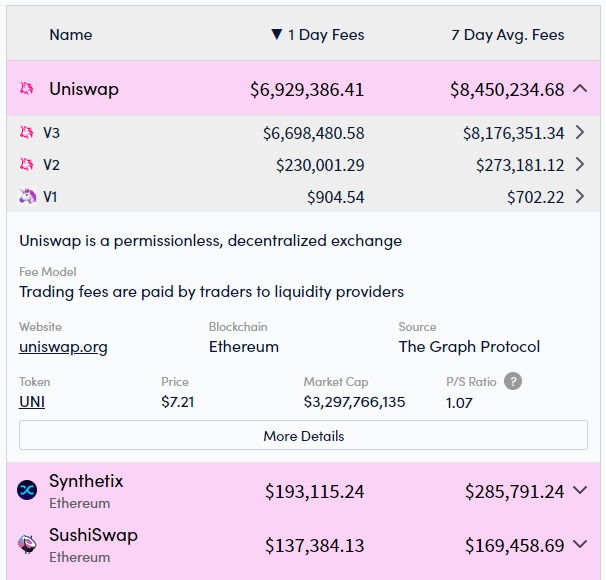Click the Source label

(x=417, y=327)
